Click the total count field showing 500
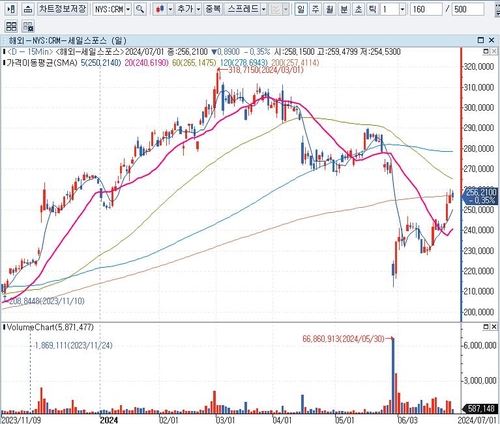Image resolution: width=500 pixels, height=424 pixels. pos(468,9)
